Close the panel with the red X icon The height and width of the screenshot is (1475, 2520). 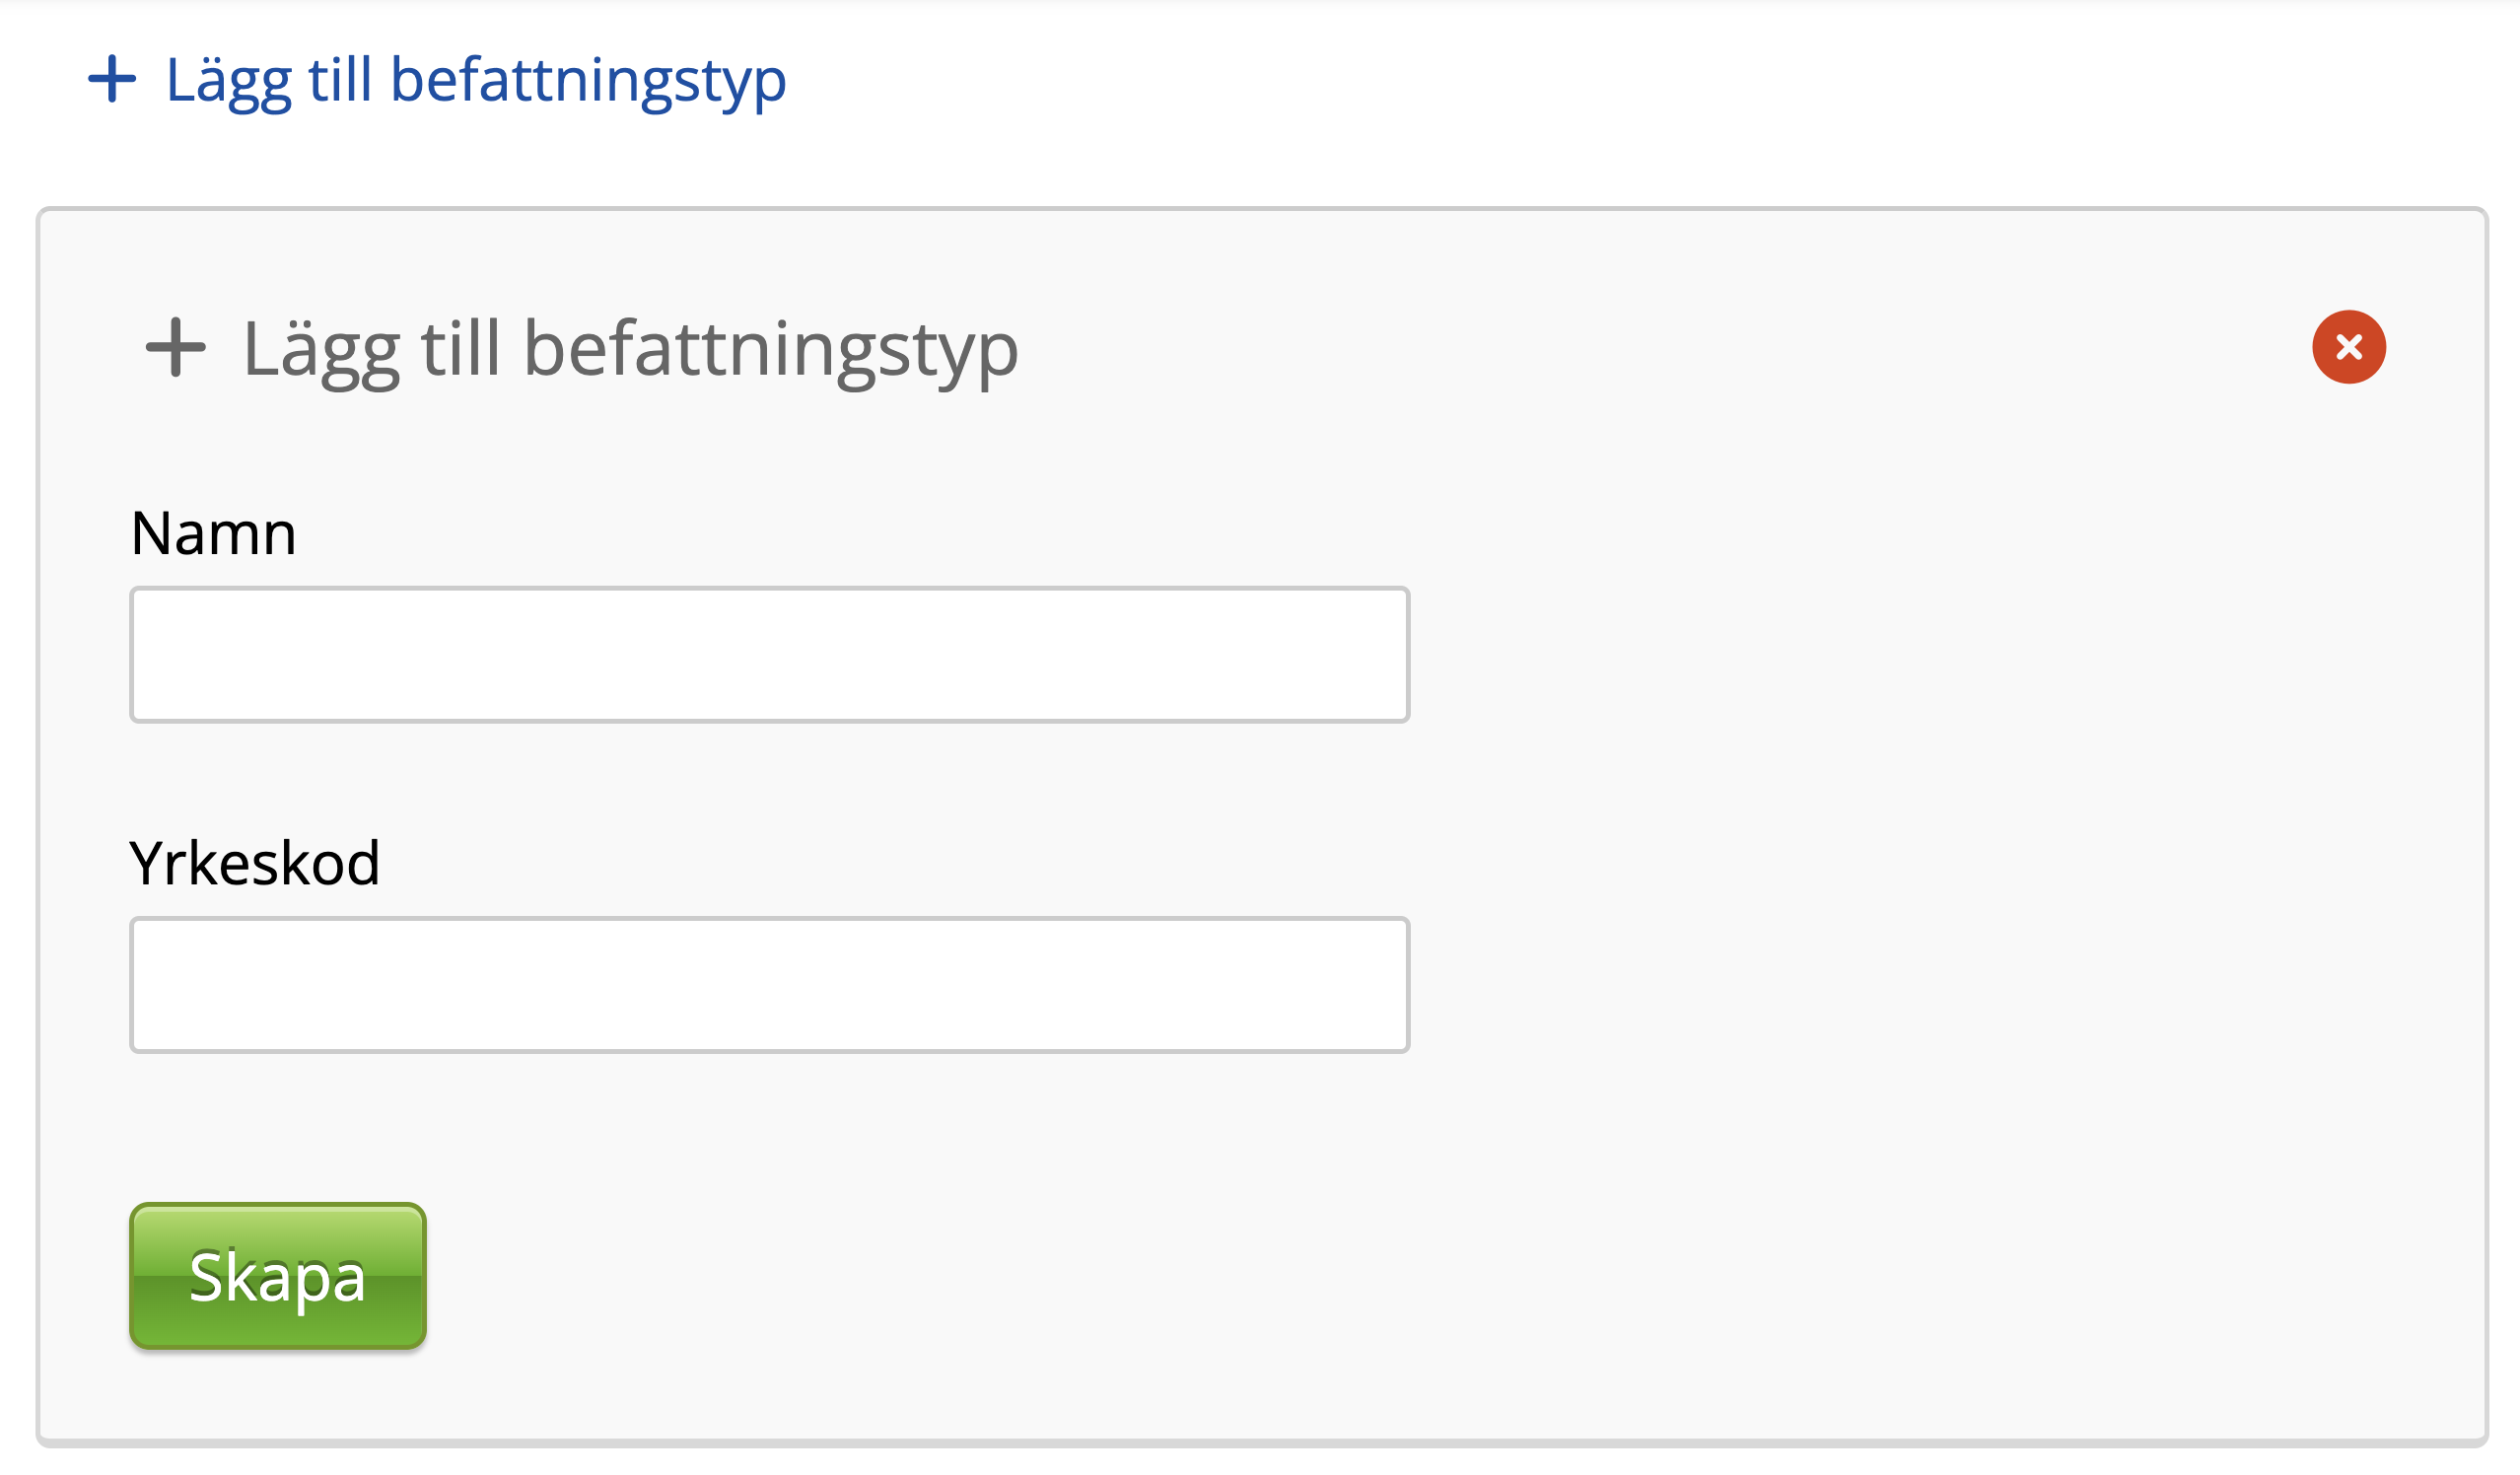coord(2349,347)
